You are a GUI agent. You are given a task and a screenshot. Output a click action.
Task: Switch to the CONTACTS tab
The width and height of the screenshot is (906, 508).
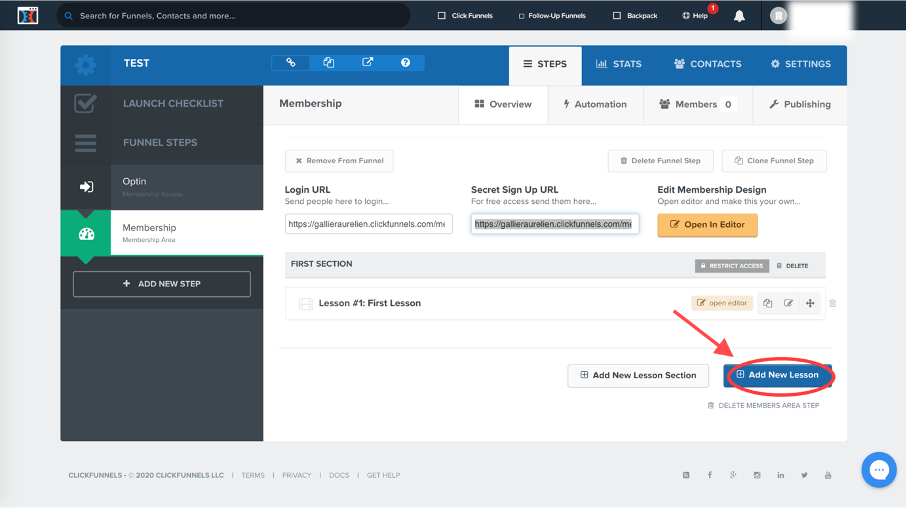pyautogui.click(x=707, y=64)
